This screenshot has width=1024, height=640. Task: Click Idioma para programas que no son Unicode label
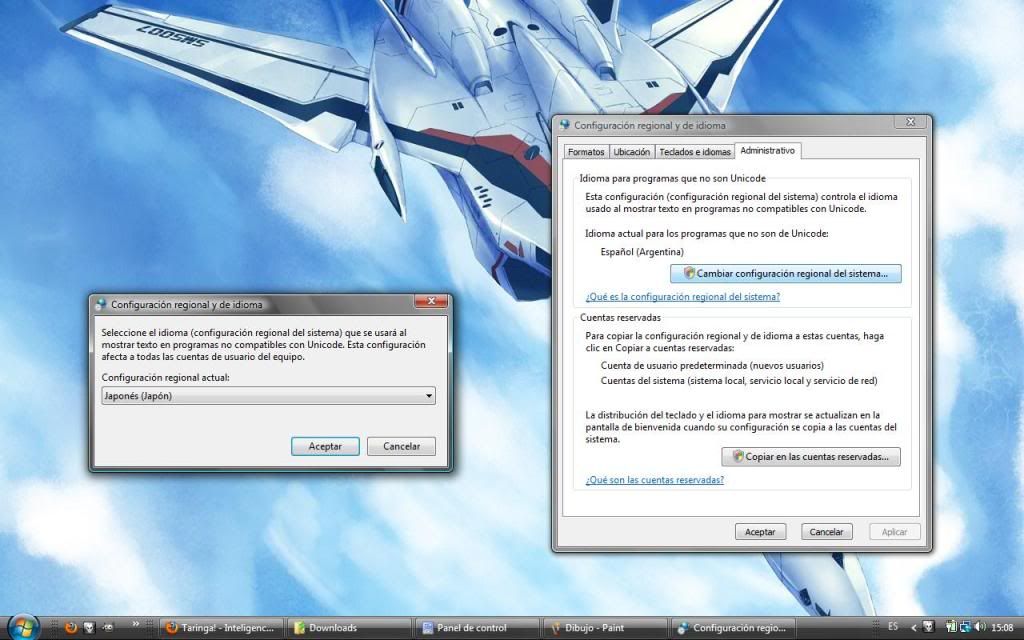click(673, 178)
